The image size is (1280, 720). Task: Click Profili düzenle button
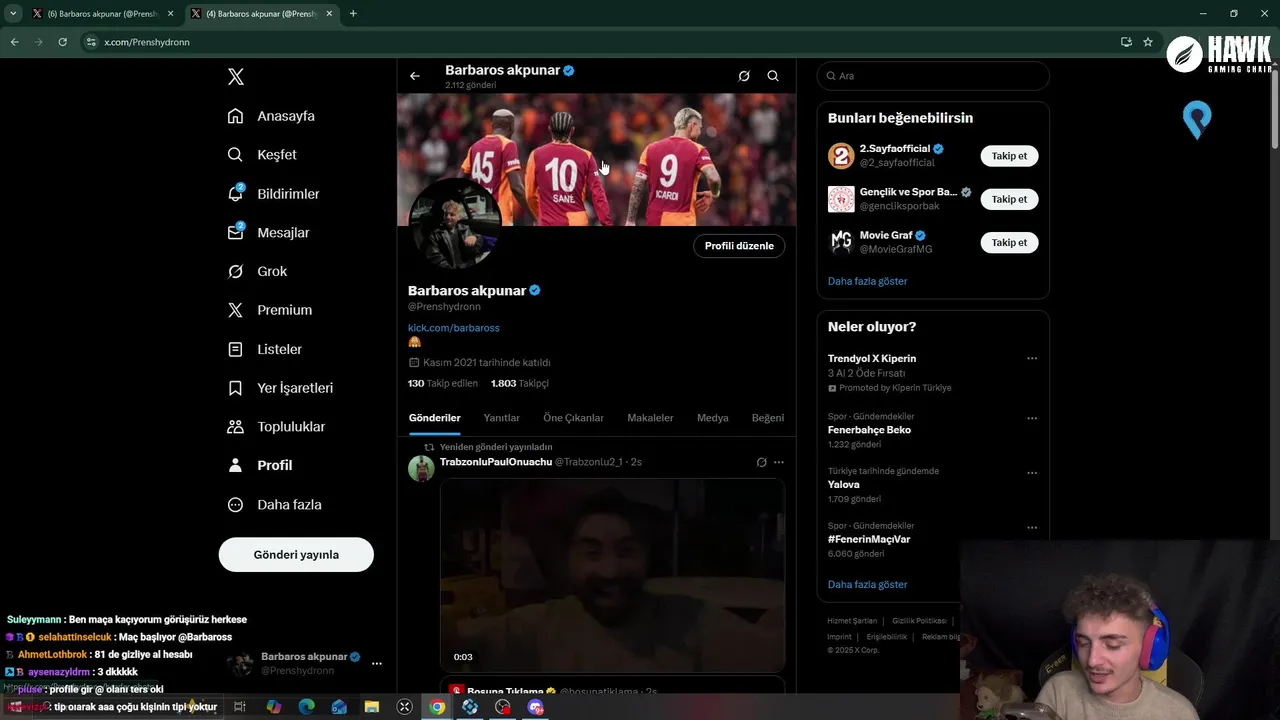click(x=739, y=246)
